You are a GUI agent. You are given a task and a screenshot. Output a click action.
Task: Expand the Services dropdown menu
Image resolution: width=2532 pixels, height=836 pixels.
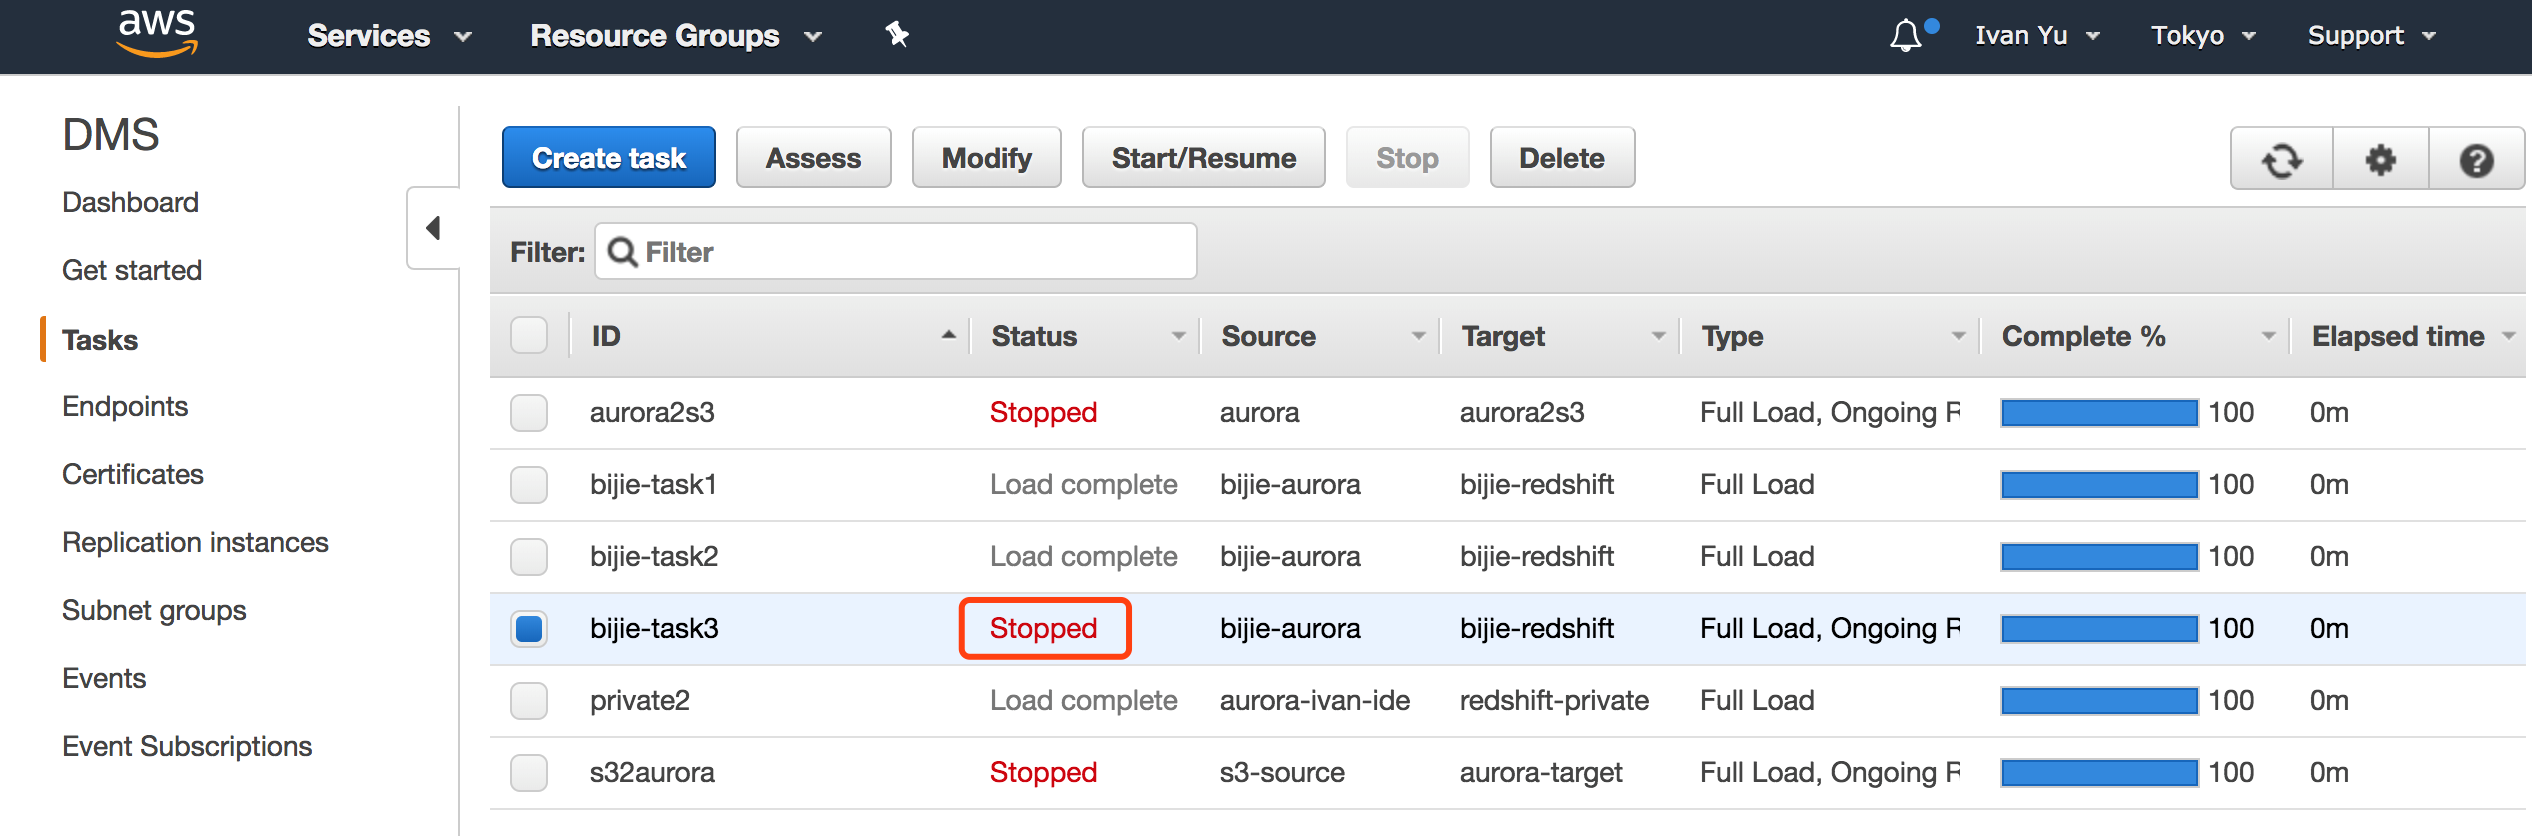tap(388, 36)
